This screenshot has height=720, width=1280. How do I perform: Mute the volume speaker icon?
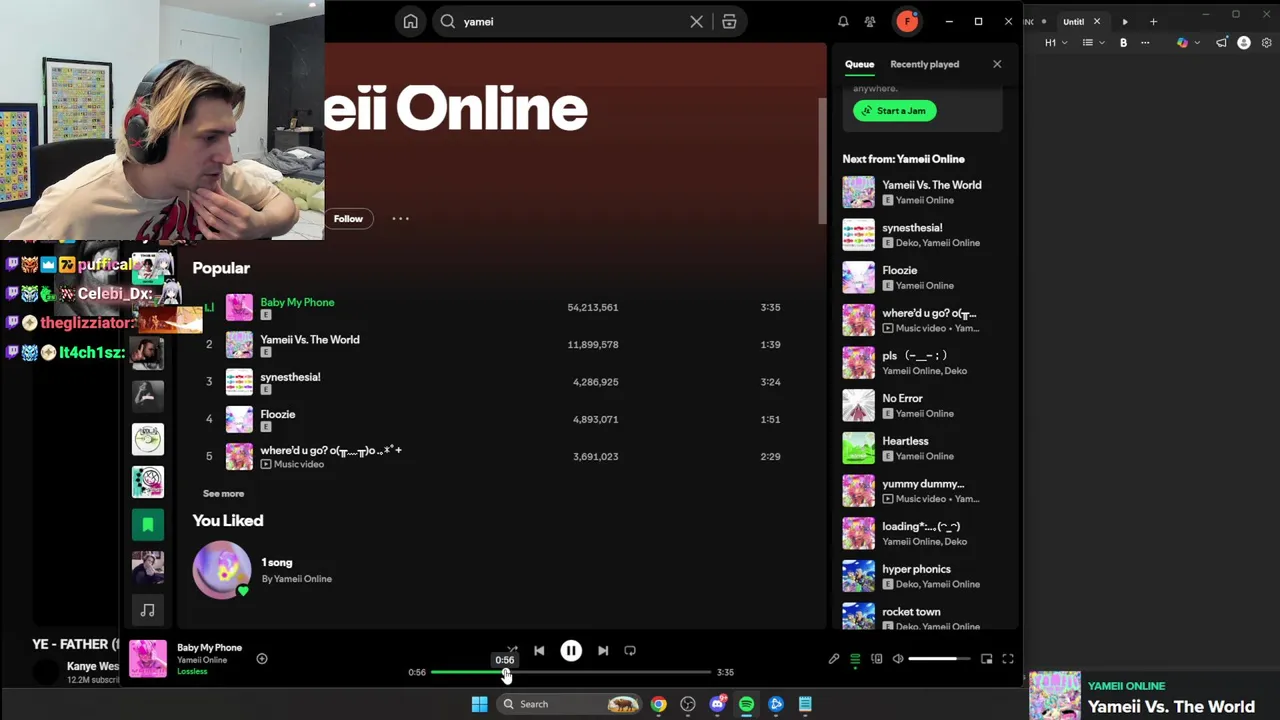pyautogui.click(x=898, y=658)
